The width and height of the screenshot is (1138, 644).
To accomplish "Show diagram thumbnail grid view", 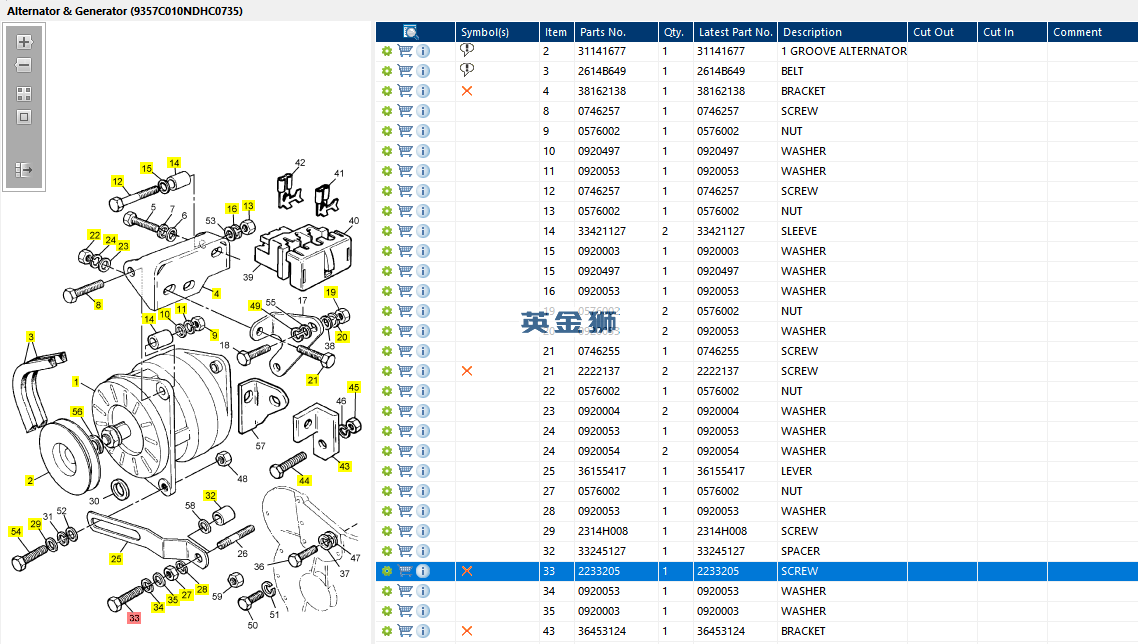I will coord(24,94).
